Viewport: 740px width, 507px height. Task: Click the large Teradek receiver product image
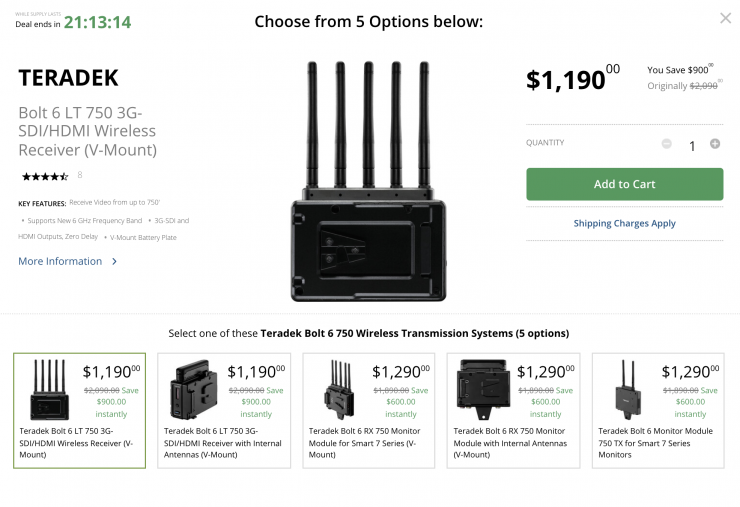(361, 180)
